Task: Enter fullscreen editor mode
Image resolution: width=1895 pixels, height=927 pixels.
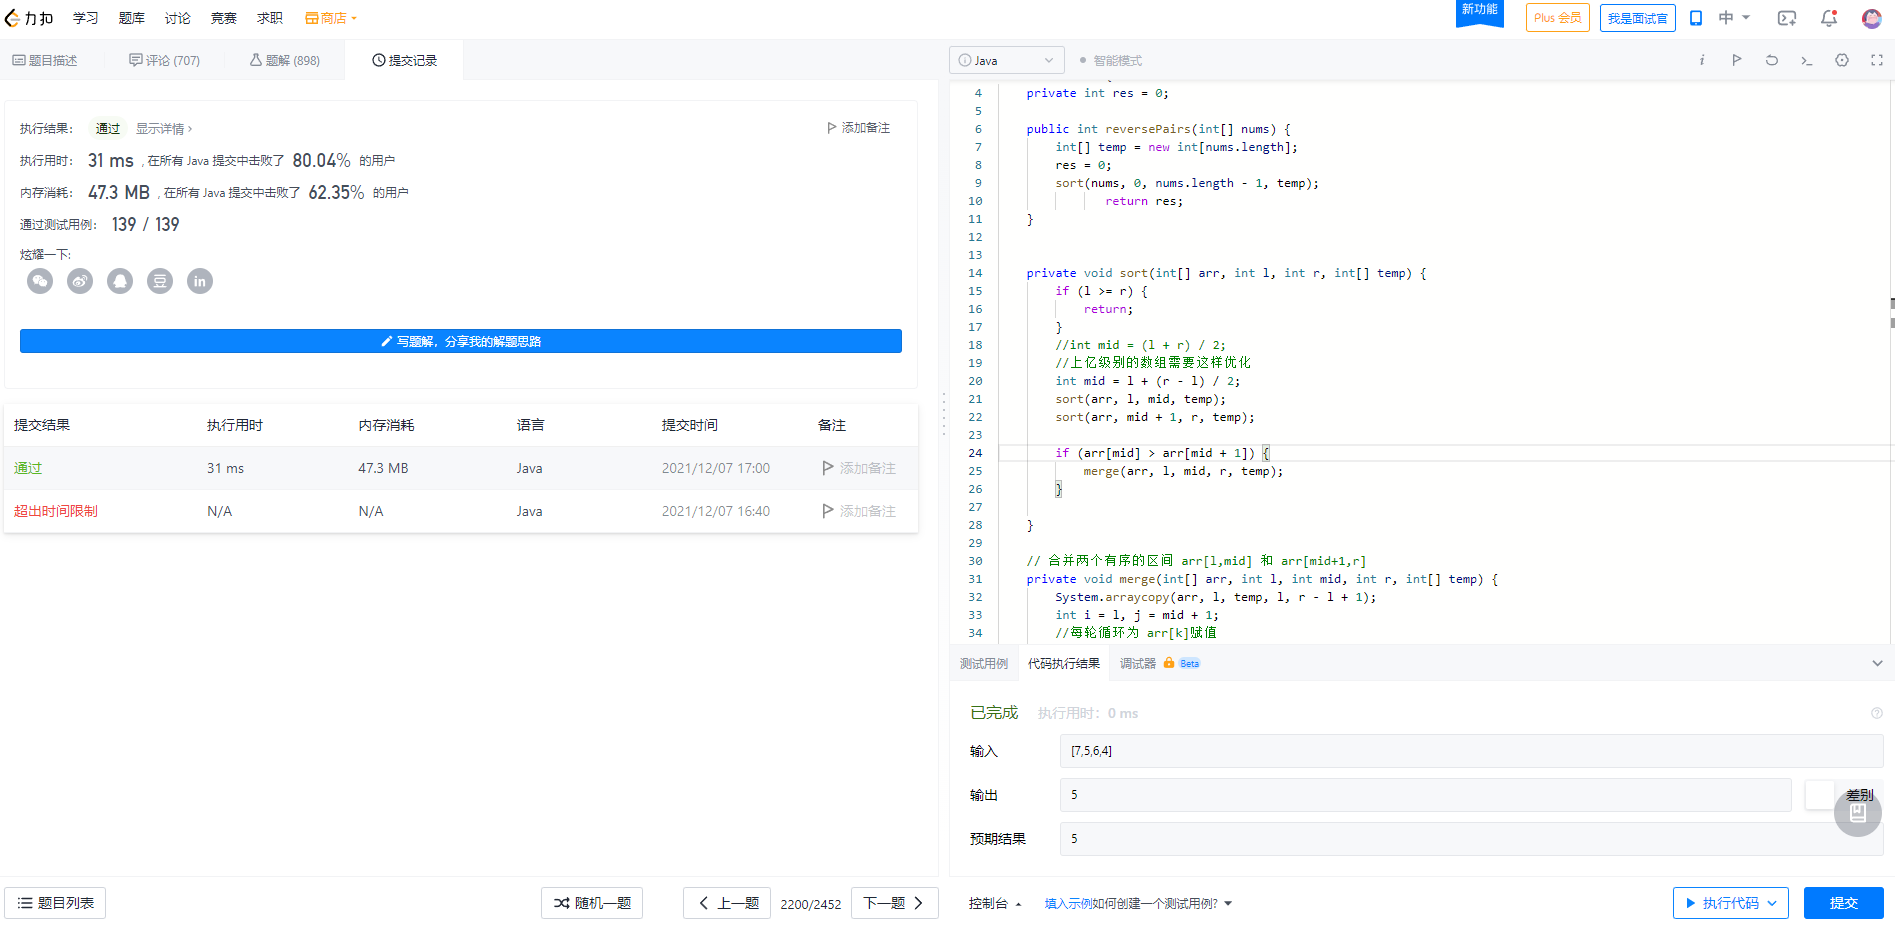Action: (x=1876, y=60)
